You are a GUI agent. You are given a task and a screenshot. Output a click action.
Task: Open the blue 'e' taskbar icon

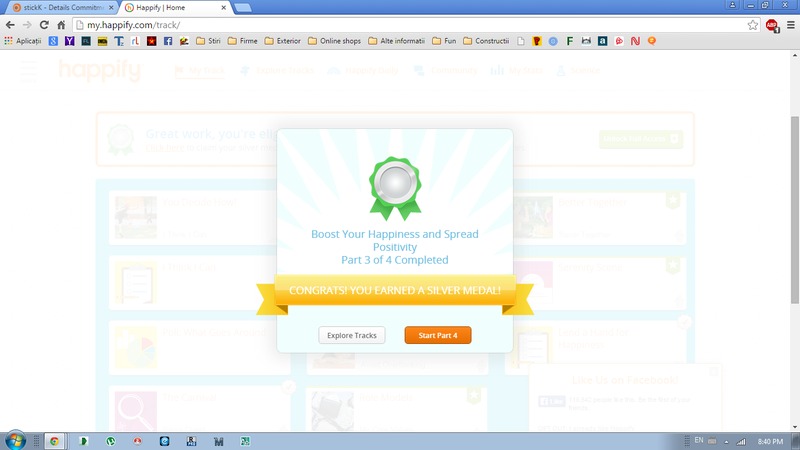tap(164, 441)
